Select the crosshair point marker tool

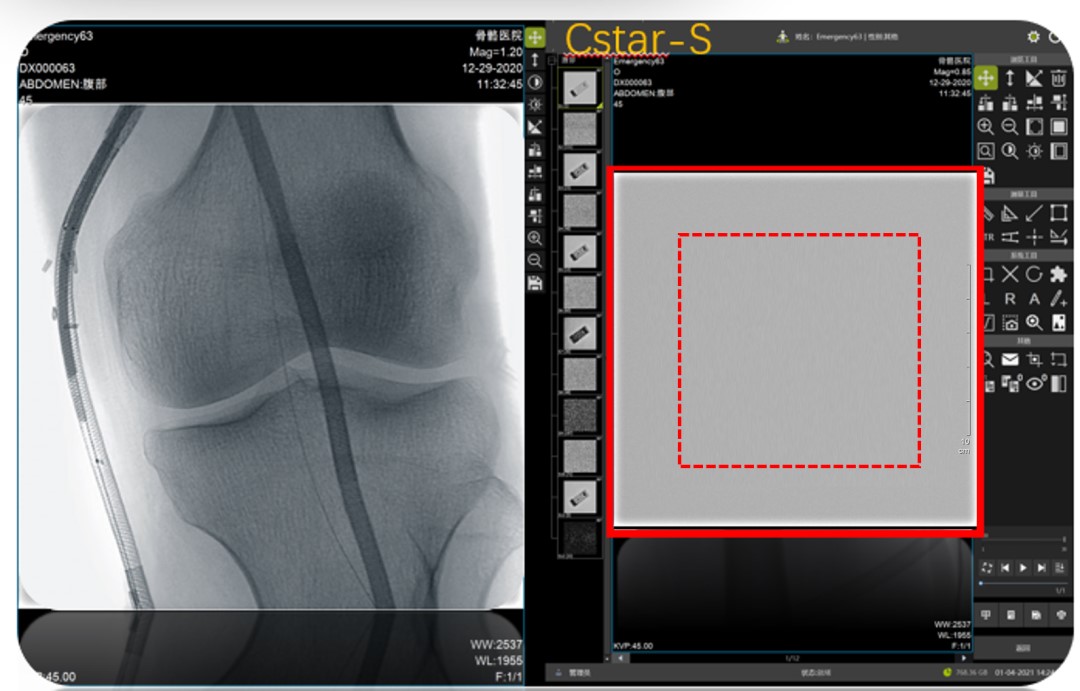coord(1034,238)
